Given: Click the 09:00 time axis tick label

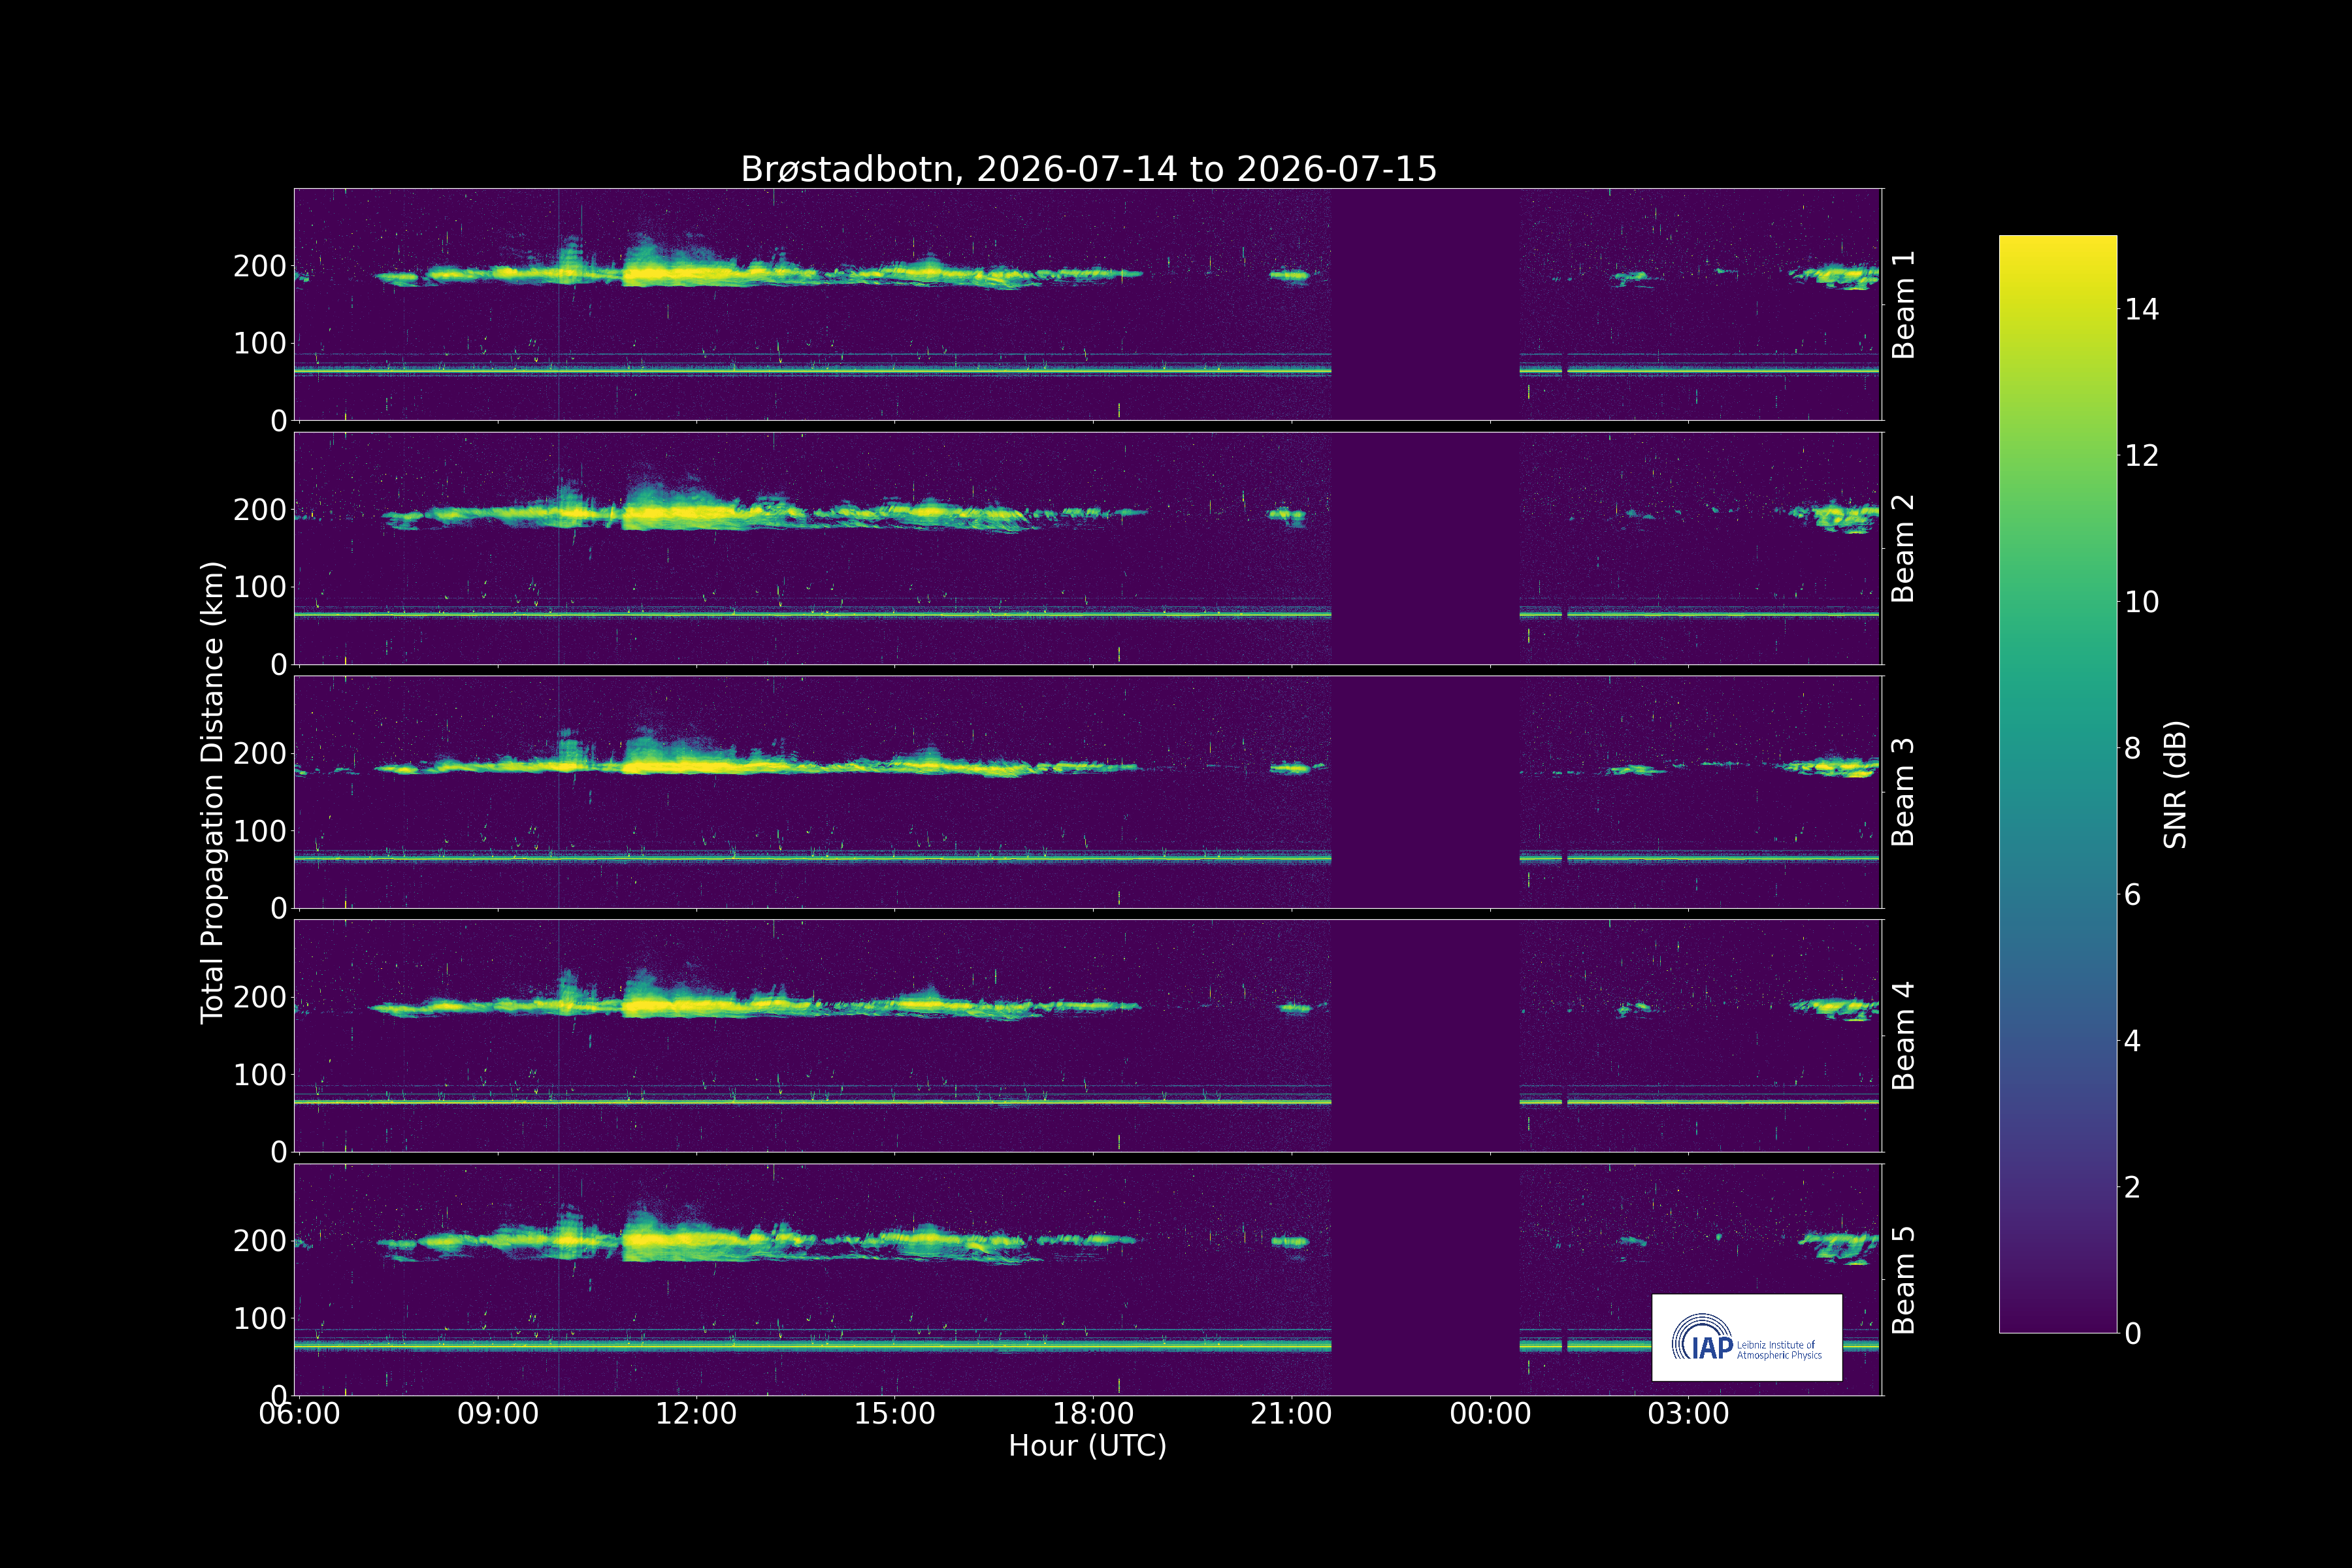Looking at the screenshot, I should click(x=498, y=1414).
